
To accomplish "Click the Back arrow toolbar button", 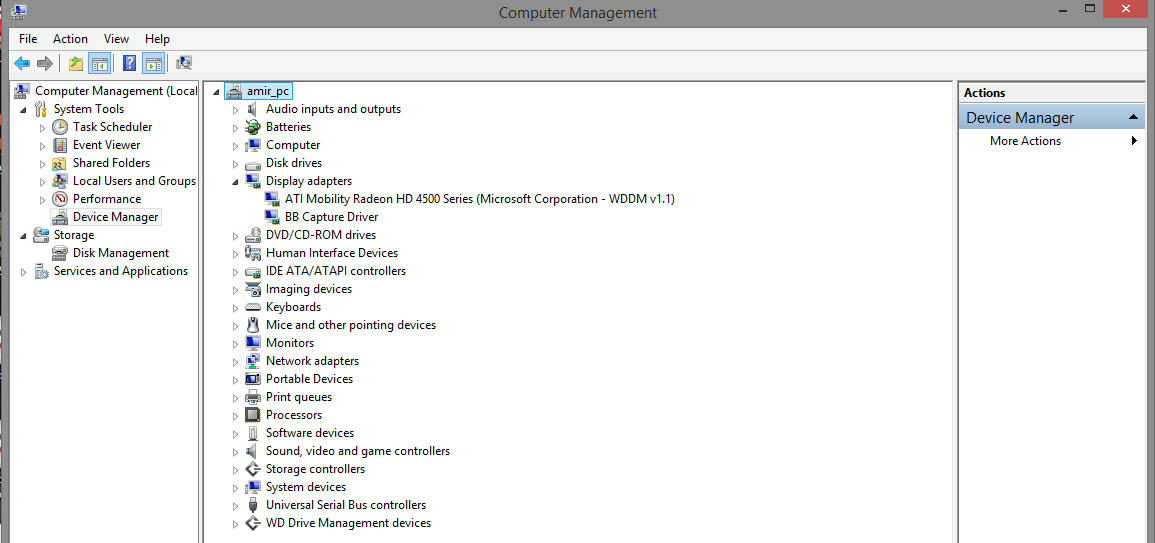I will pyautogui.click(x=22, y=63).
